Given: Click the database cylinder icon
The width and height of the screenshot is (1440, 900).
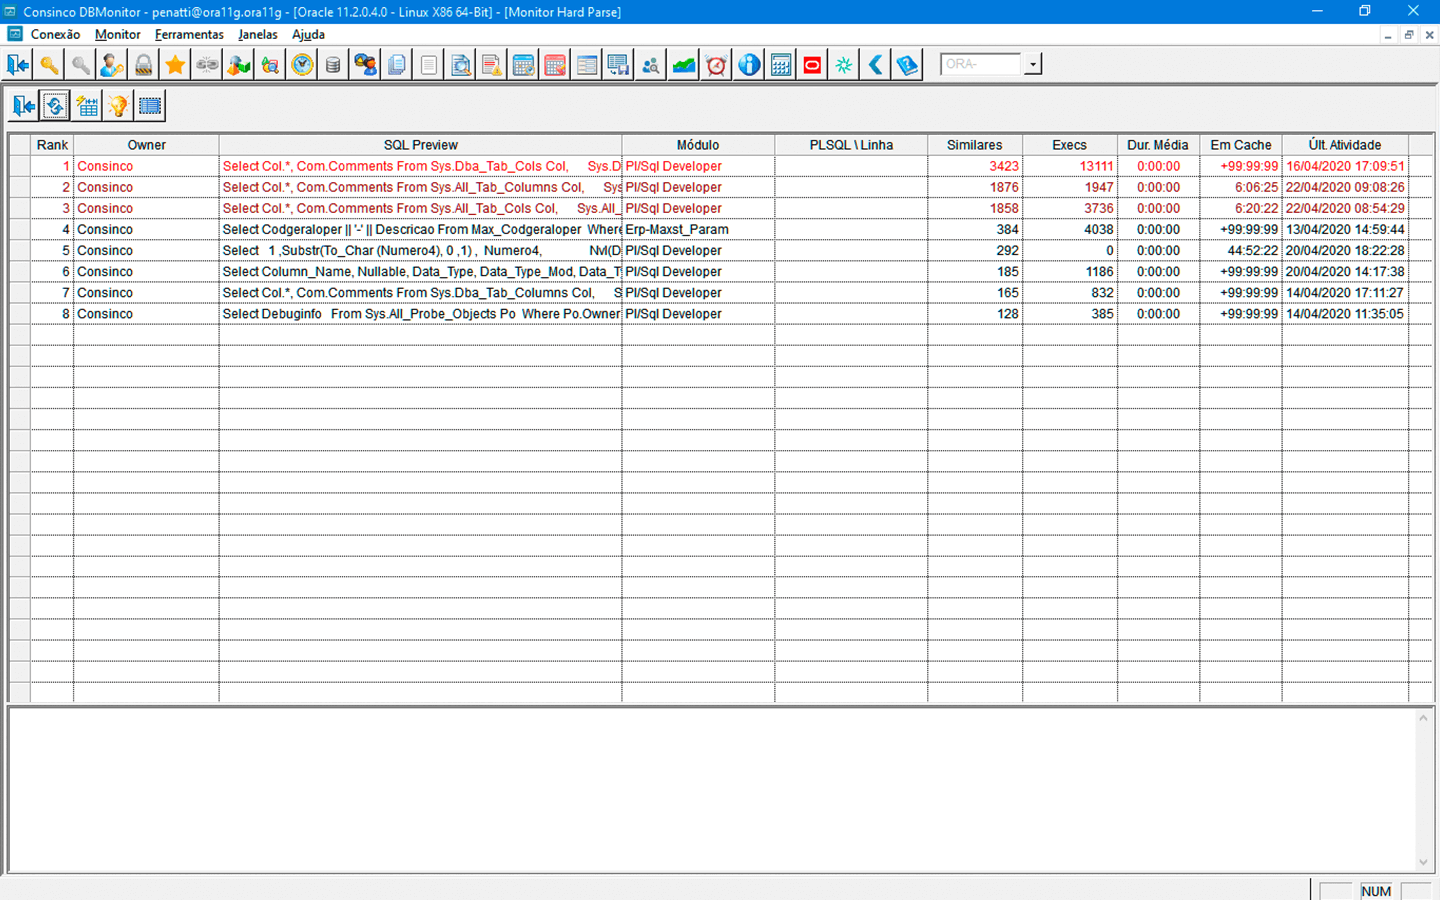Looking at the screenshot, I should (x=333, y=65).
